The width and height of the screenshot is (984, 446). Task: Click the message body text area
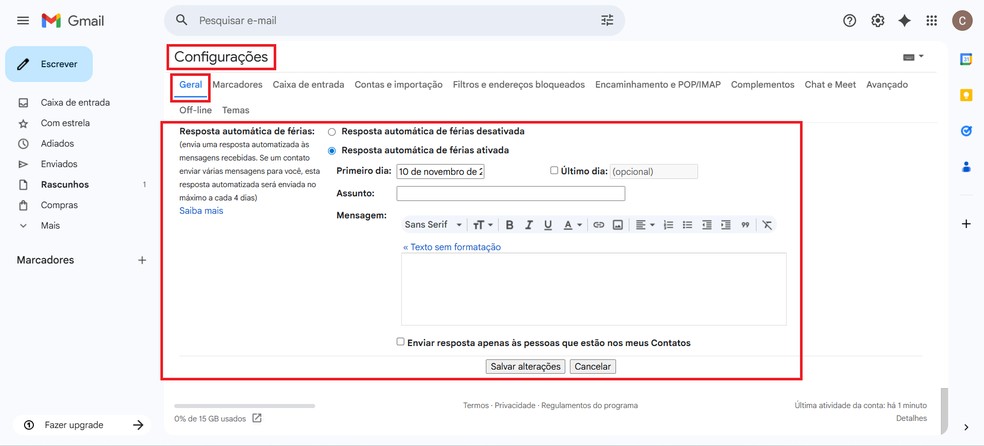pos(594,289)
